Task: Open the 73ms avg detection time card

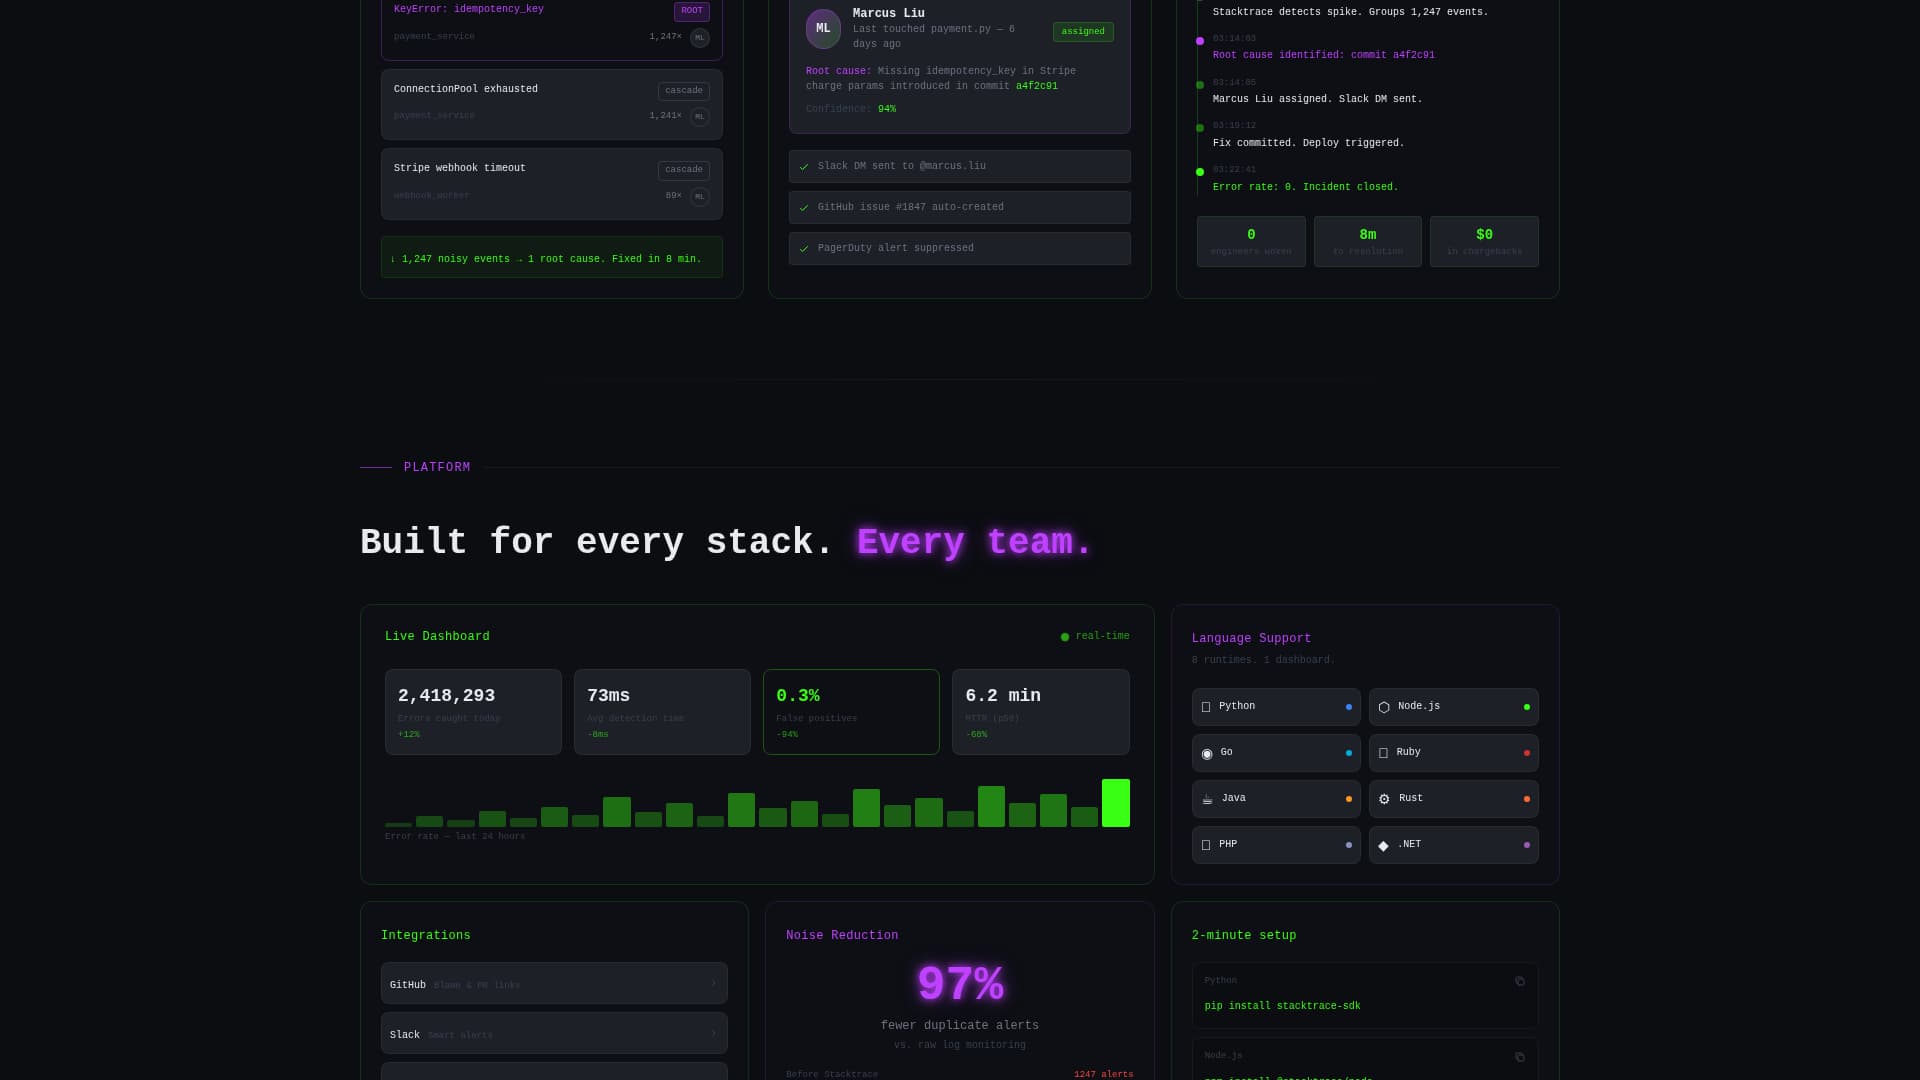Action: (662, 712)
